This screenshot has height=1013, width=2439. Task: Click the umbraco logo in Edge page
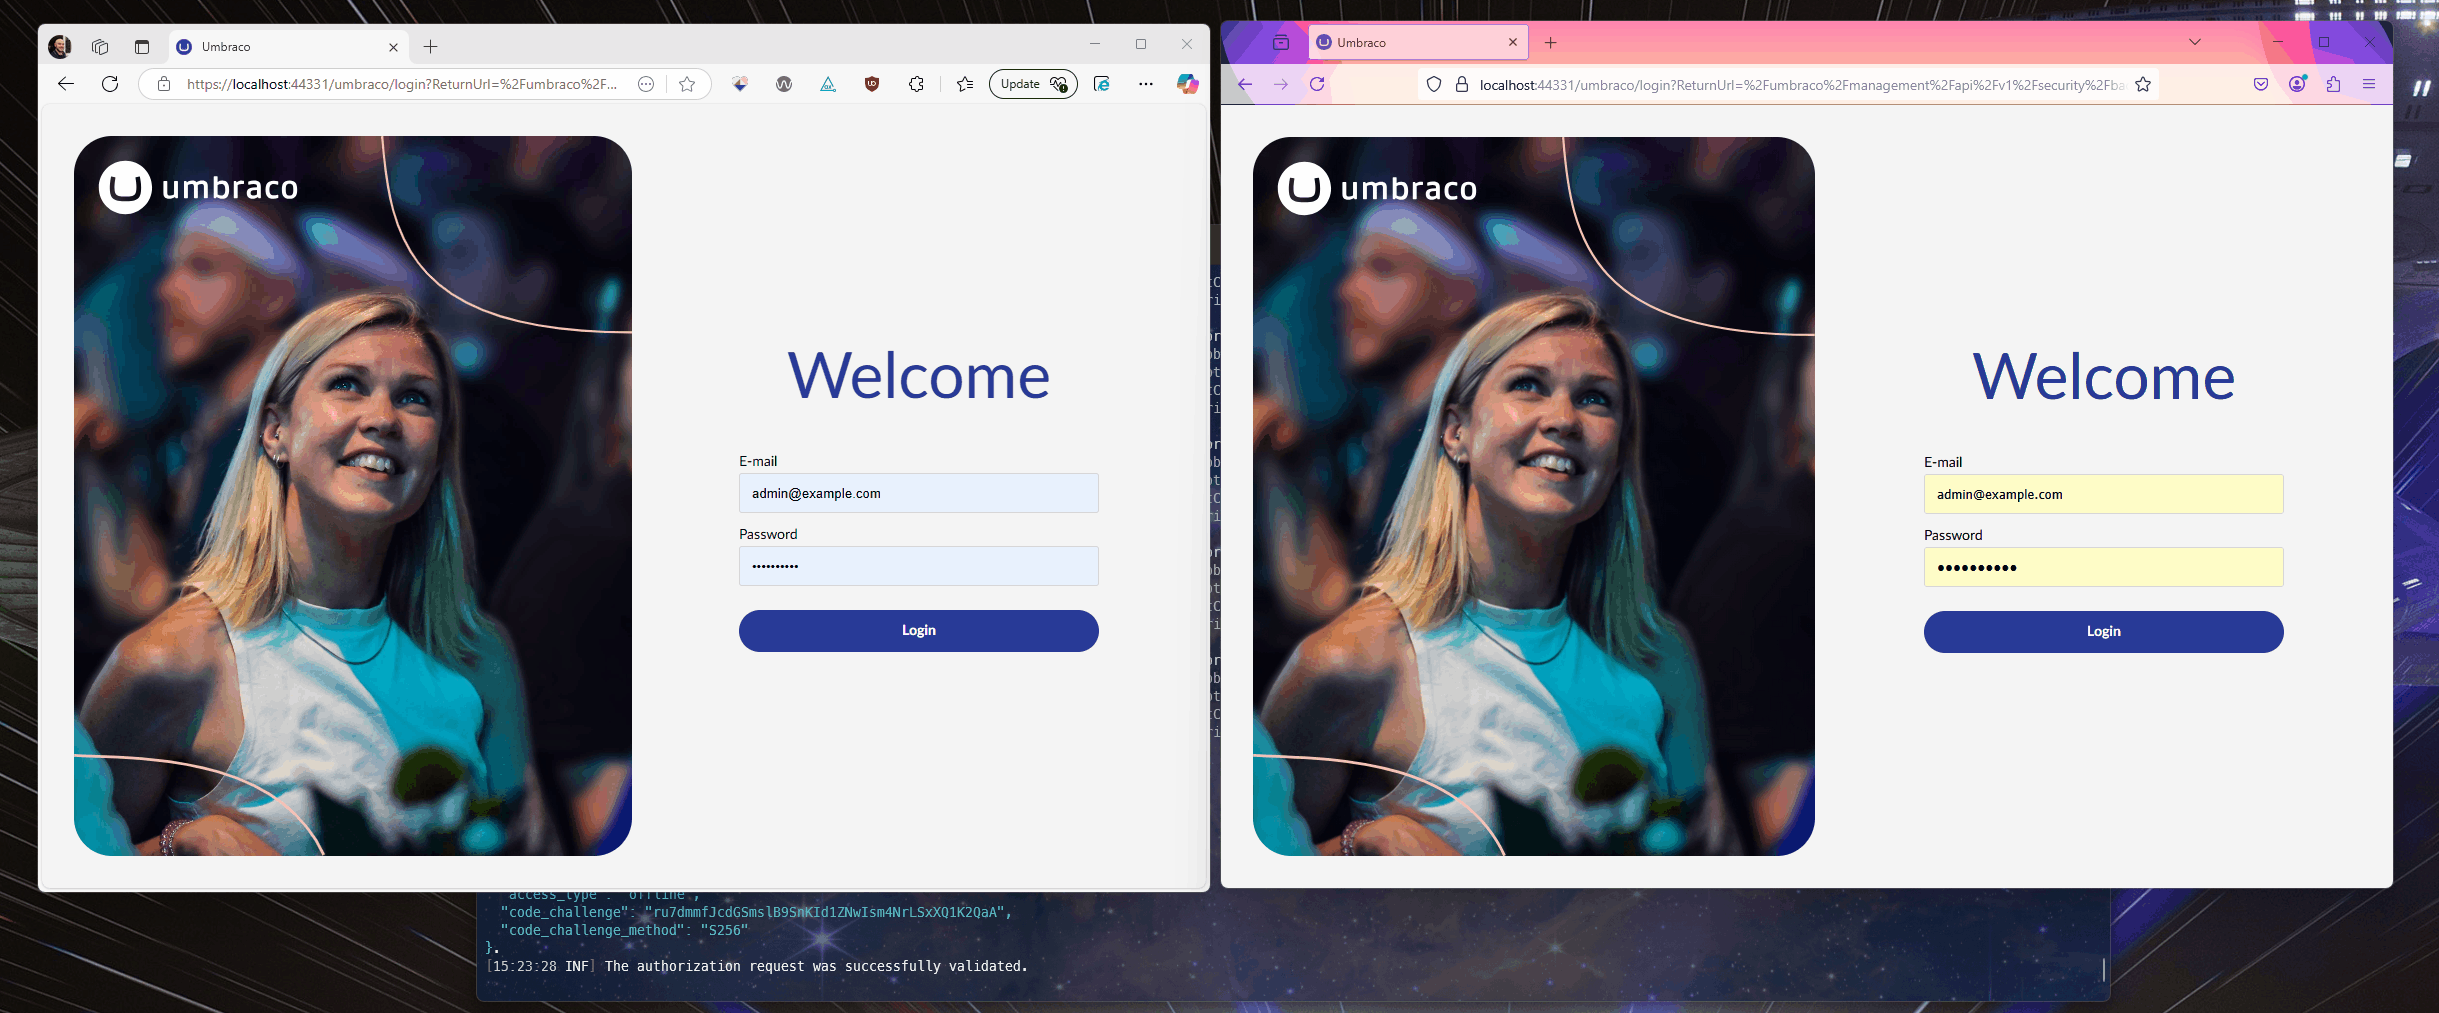click(199, 187)
